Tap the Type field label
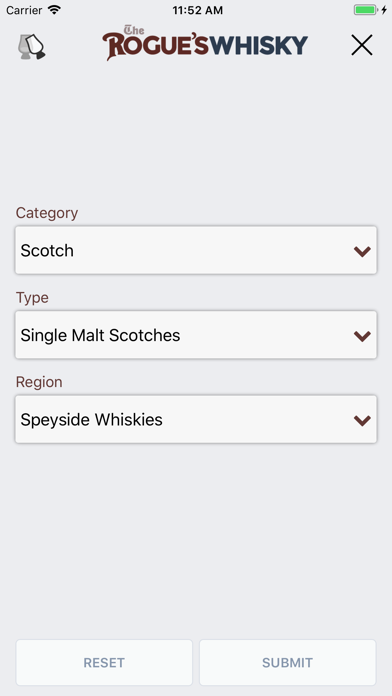The width and height of the screenshot is (392, 696). pos(32,298)
